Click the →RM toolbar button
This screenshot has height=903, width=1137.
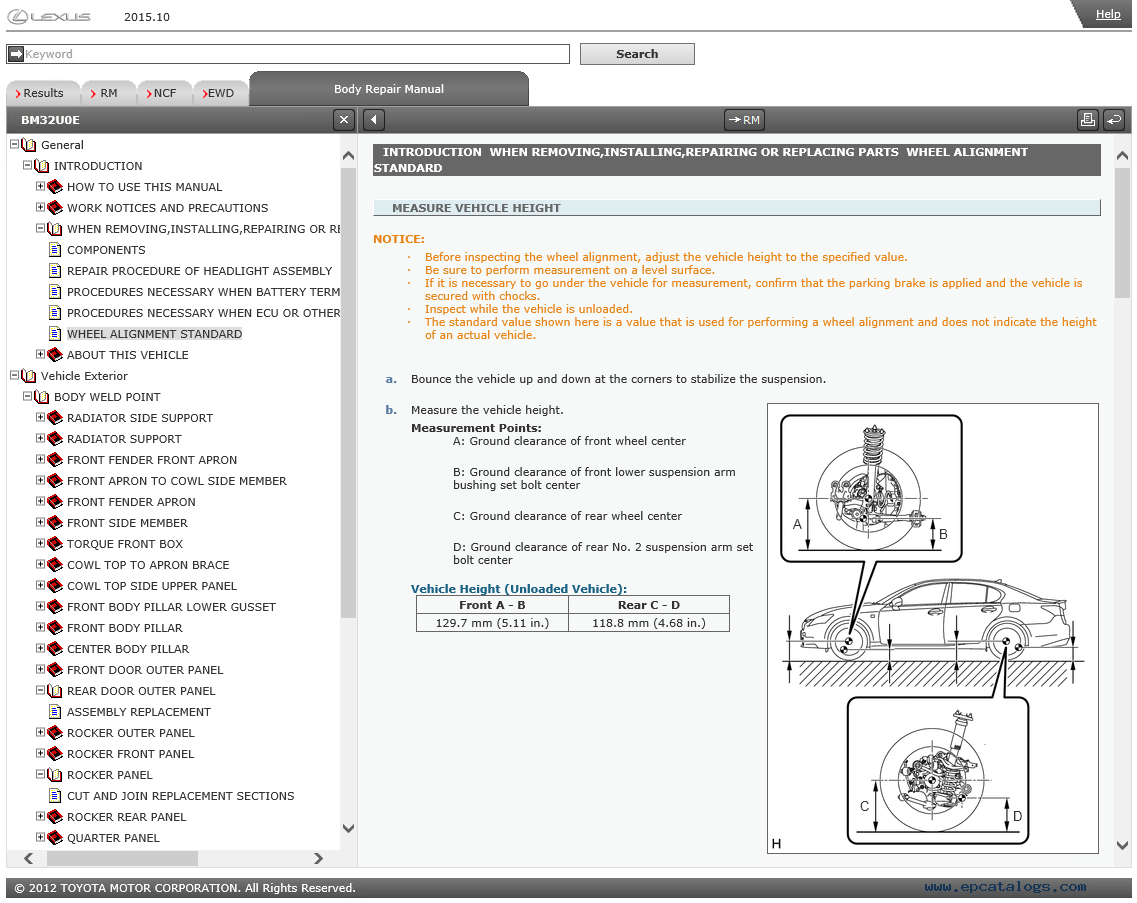(x=744, y=120)
